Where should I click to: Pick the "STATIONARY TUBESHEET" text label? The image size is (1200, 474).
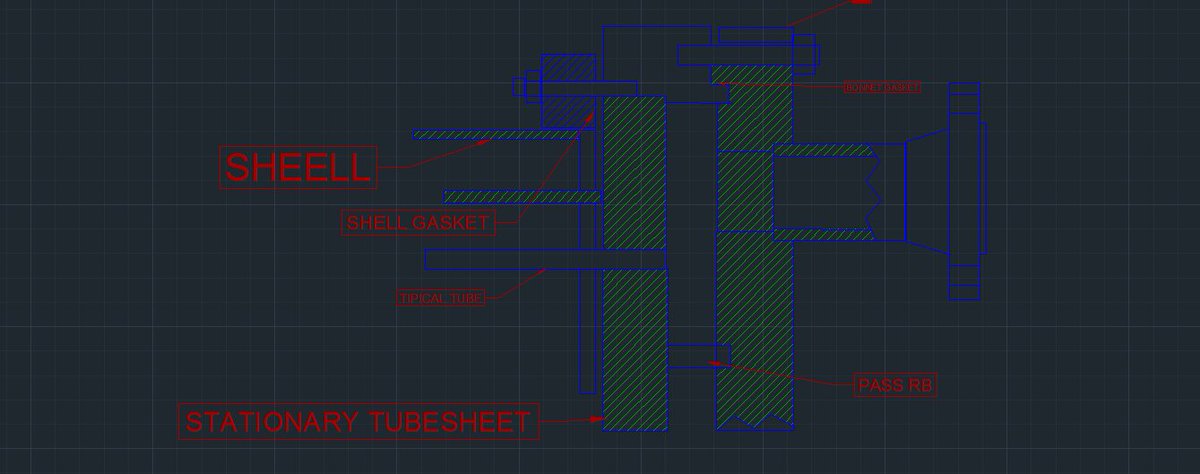tap(358, 422)
